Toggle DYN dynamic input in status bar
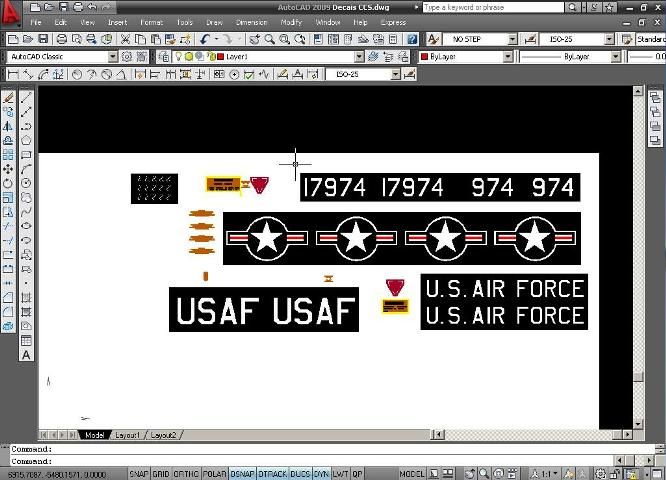 pyautogui.click(x=321, y=474)
